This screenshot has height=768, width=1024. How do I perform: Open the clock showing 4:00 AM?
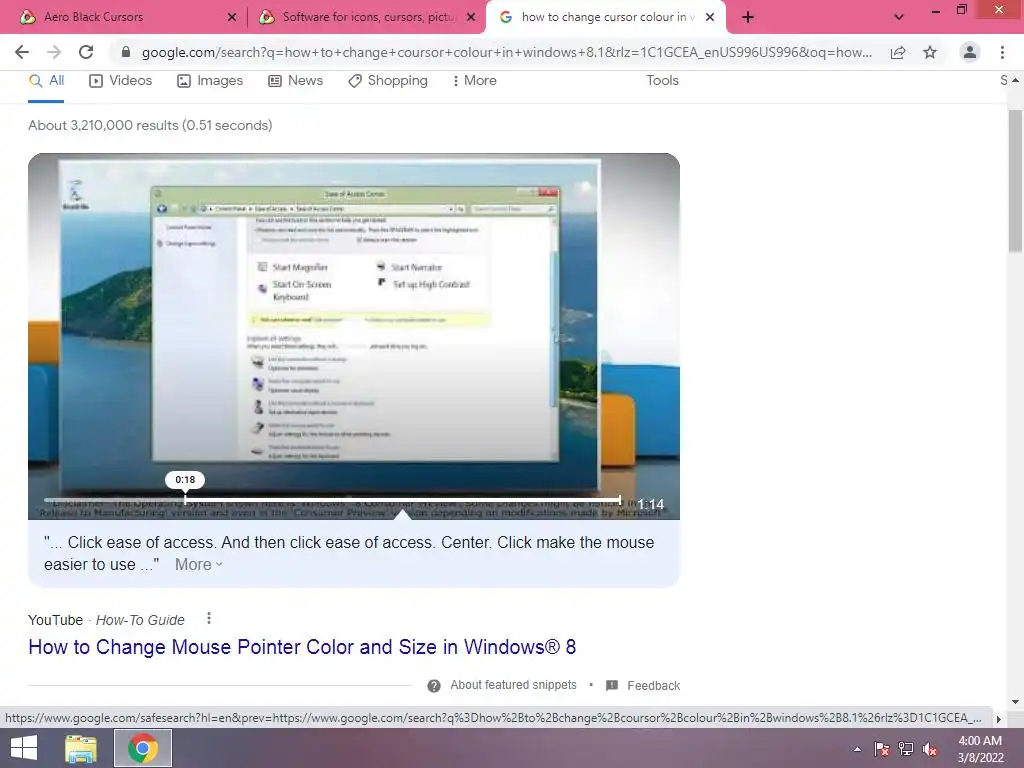(x=980, y=749)
